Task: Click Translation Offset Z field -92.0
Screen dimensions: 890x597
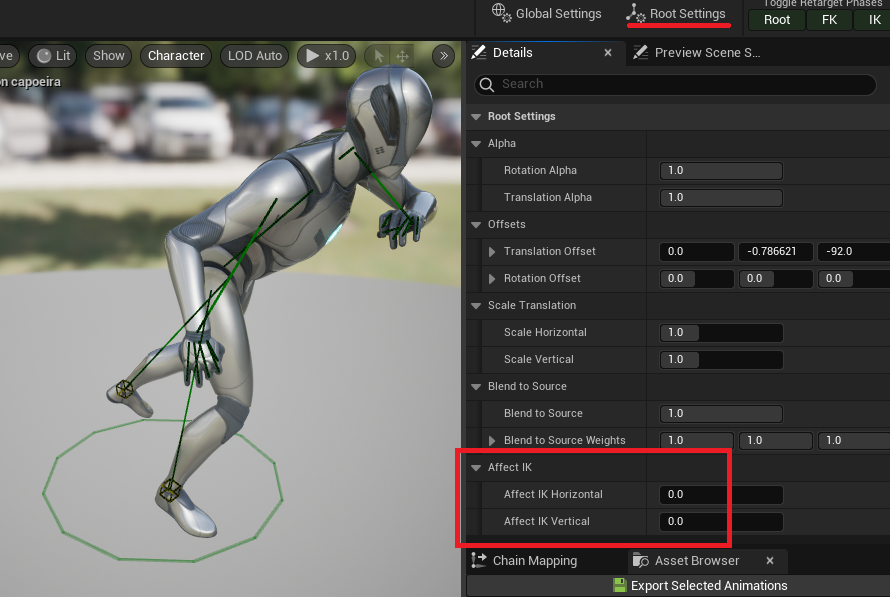Action: pyautogui.click(x=853, y=251)
